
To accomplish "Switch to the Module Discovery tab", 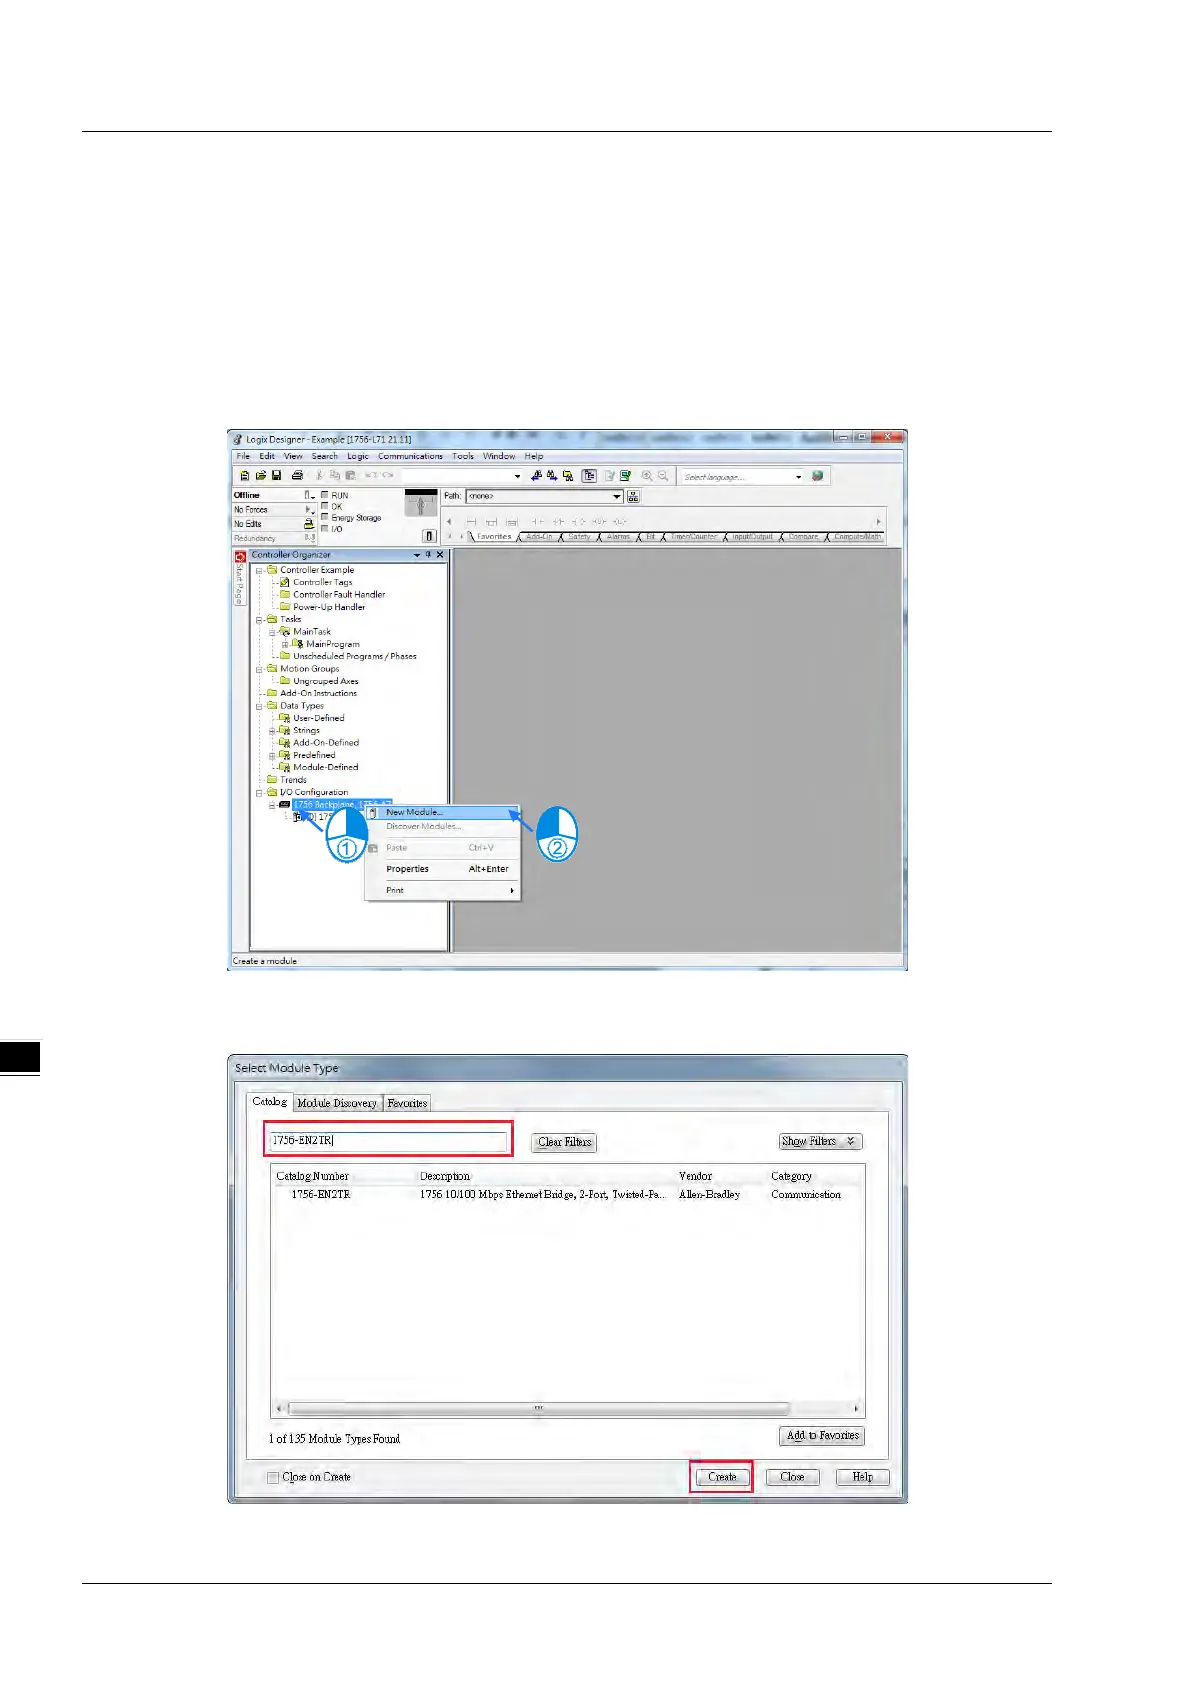I will point(337,1103).
